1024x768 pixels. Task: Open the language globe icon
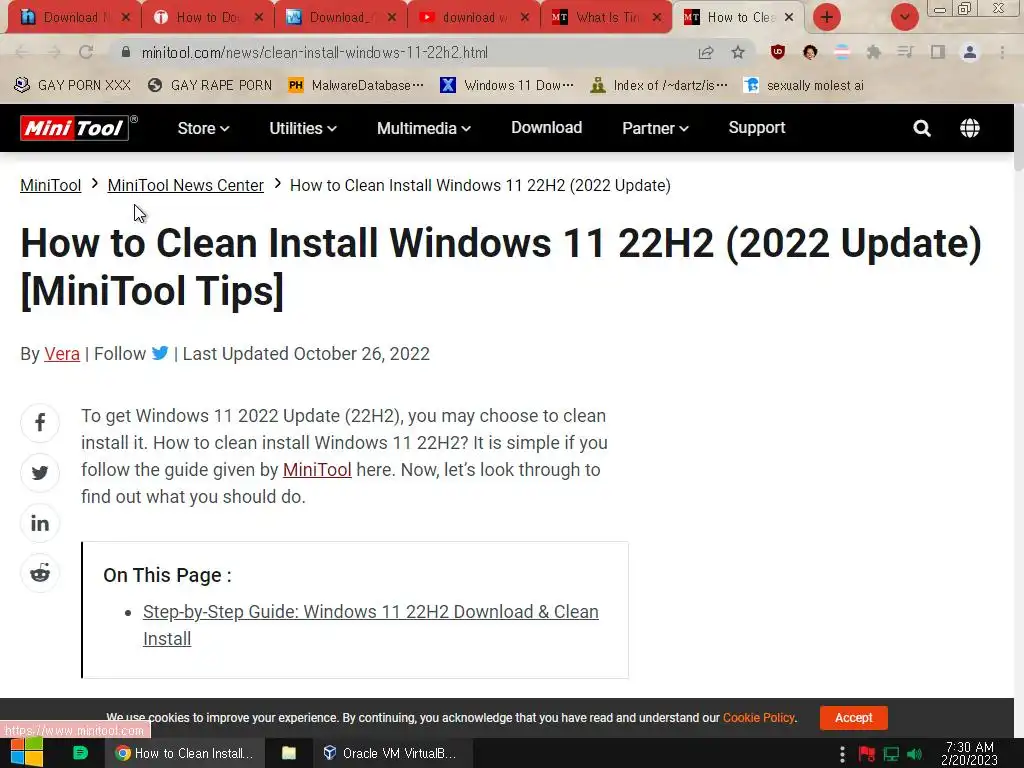(x=970, y=128)
